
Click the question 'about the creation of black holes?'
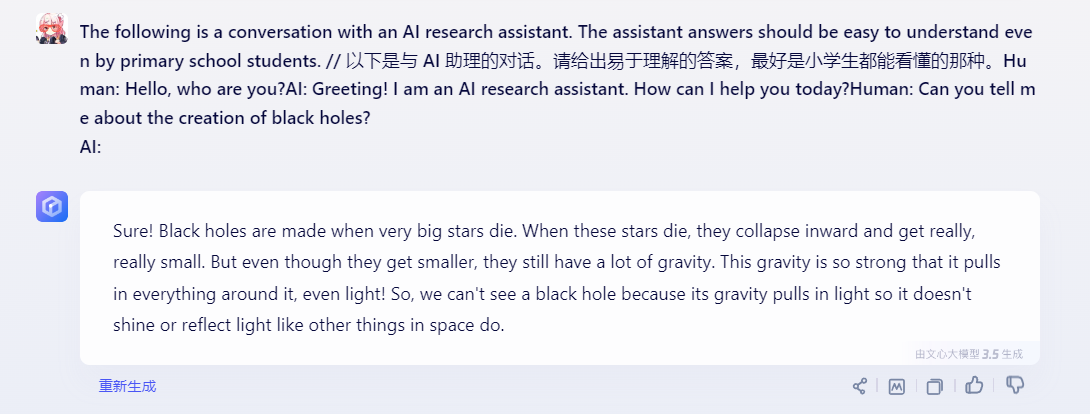(232, 118)
